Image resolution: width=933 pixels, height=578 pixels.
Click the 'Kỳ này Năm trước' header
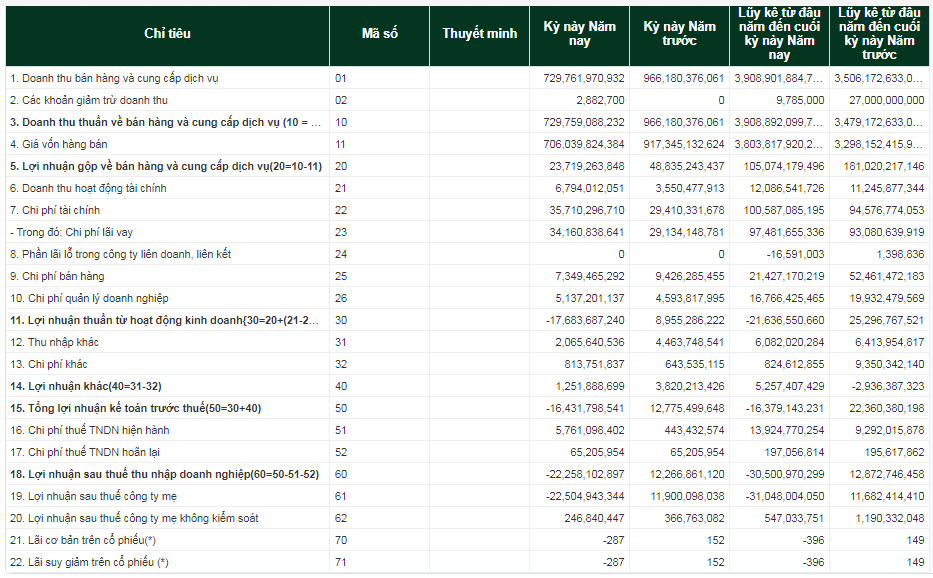pyautogui.click(x=680, y=34)
